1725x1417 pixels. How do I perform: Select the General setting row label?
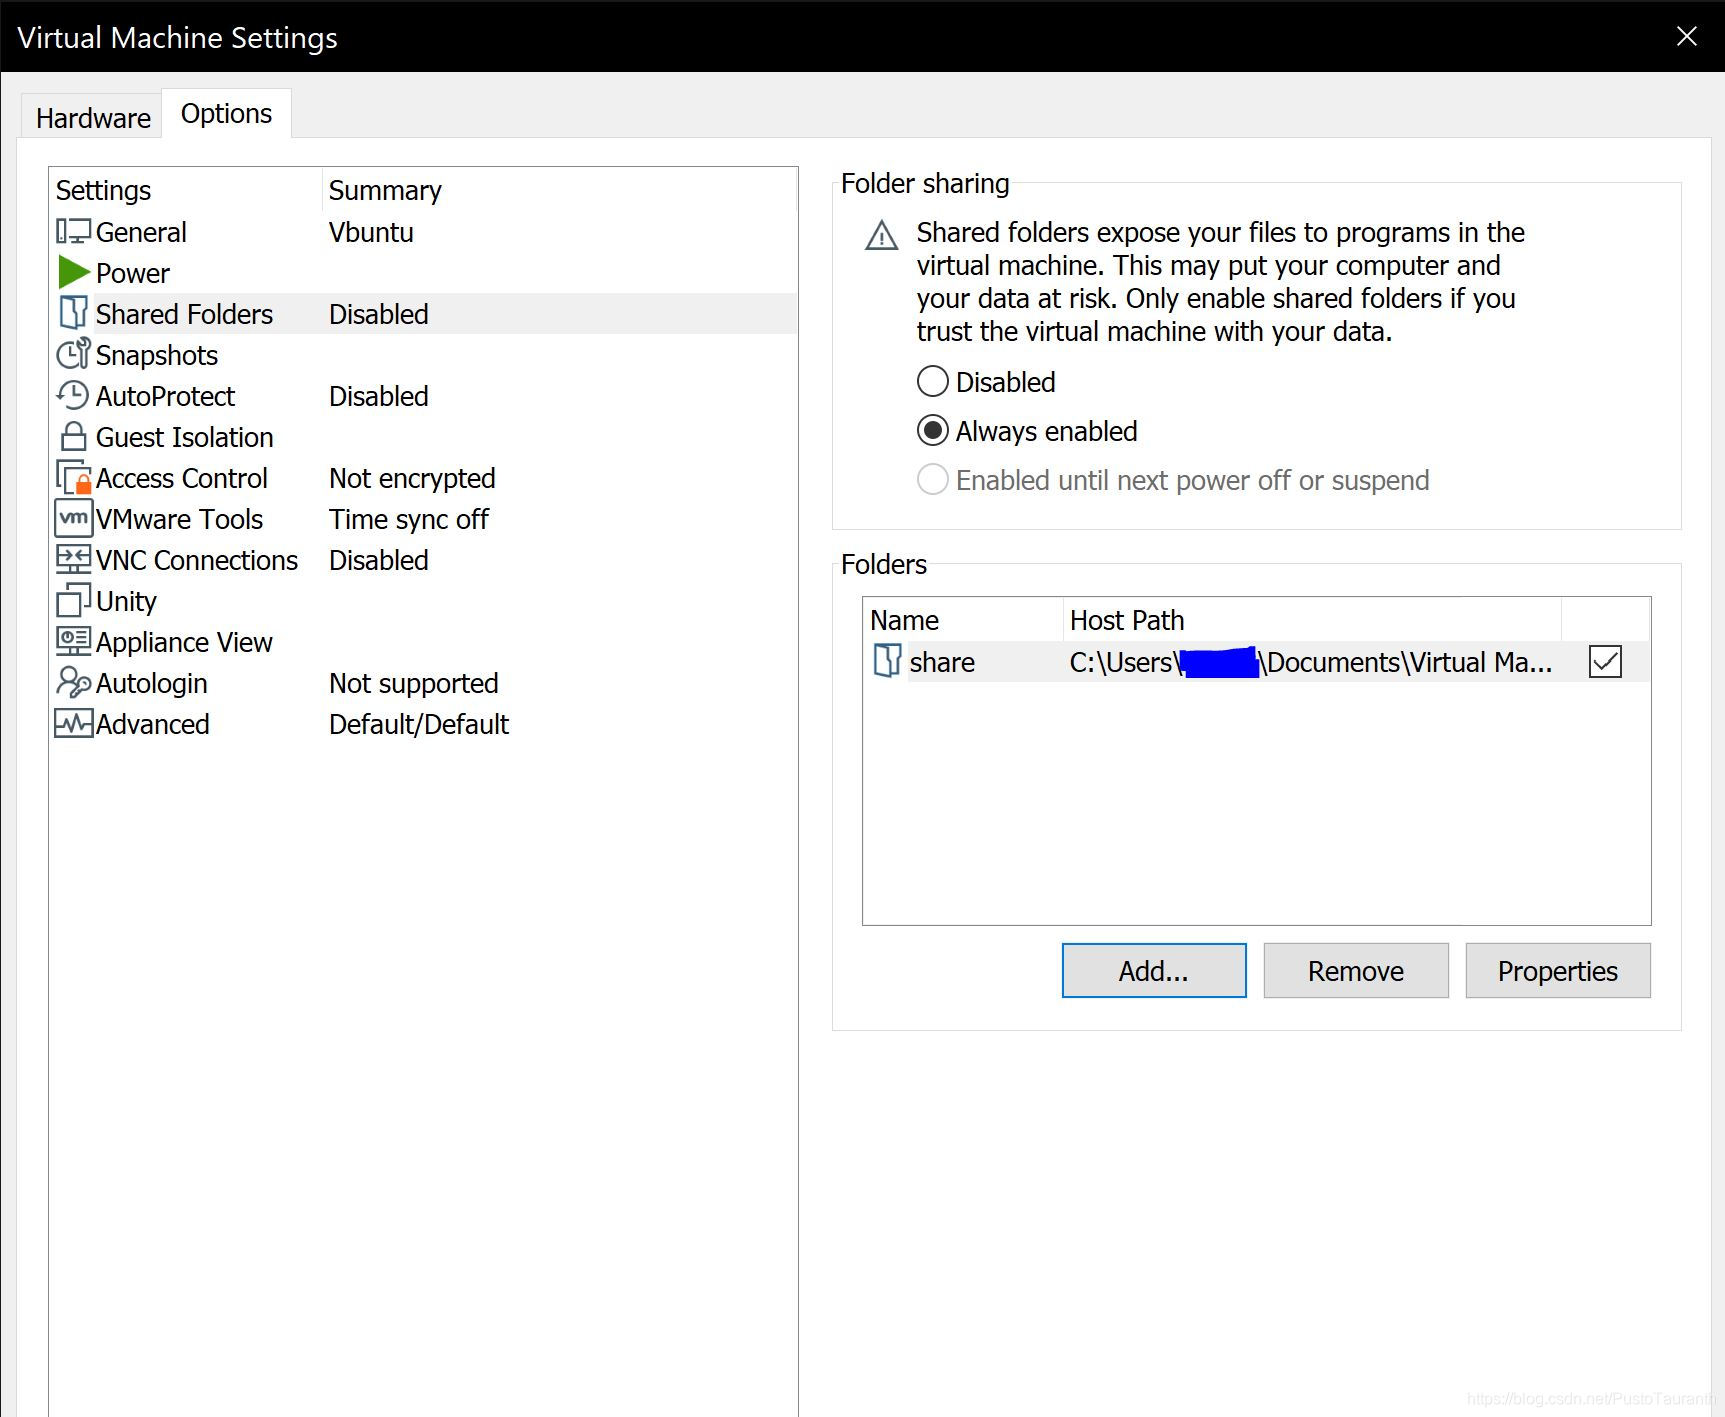(x=141, y=232)
